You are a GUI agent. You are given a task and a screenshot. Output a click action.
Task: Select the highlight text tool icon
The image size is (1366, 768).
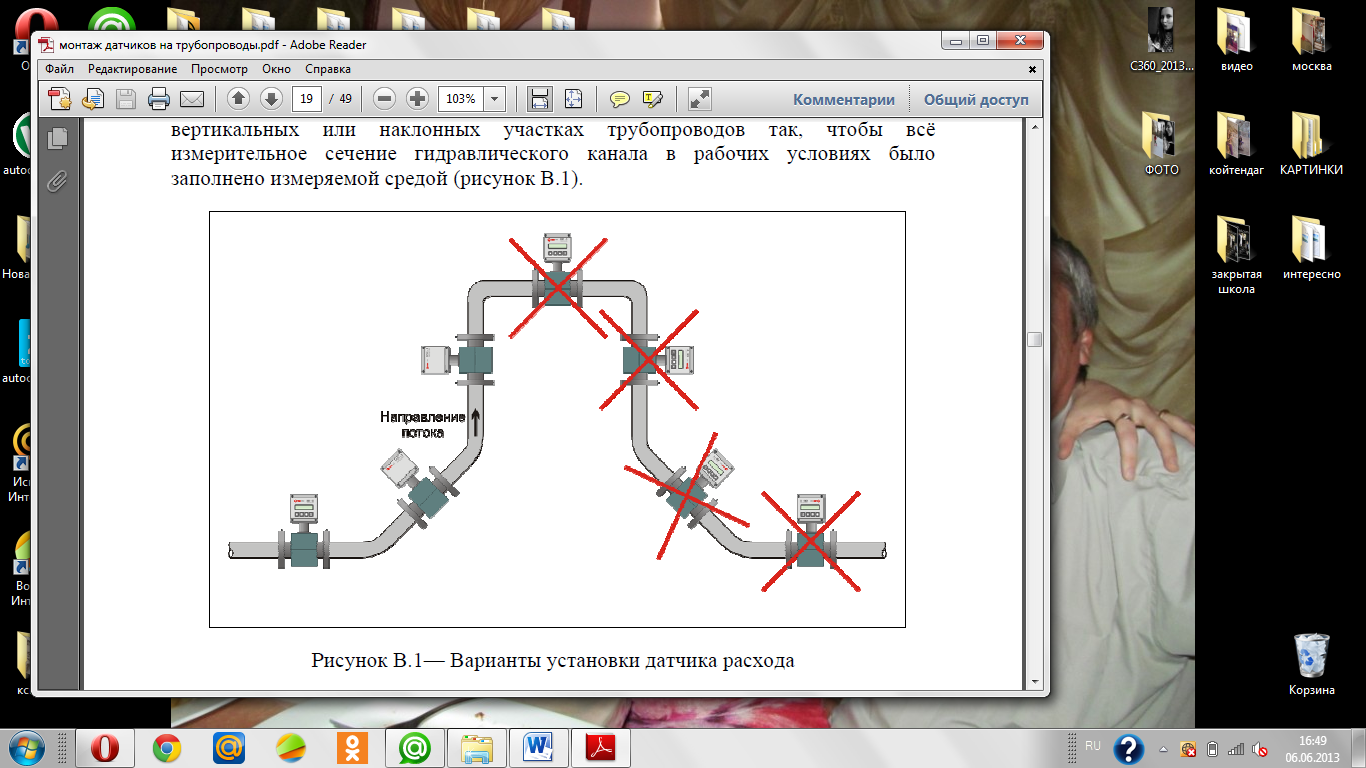point(653,99)
